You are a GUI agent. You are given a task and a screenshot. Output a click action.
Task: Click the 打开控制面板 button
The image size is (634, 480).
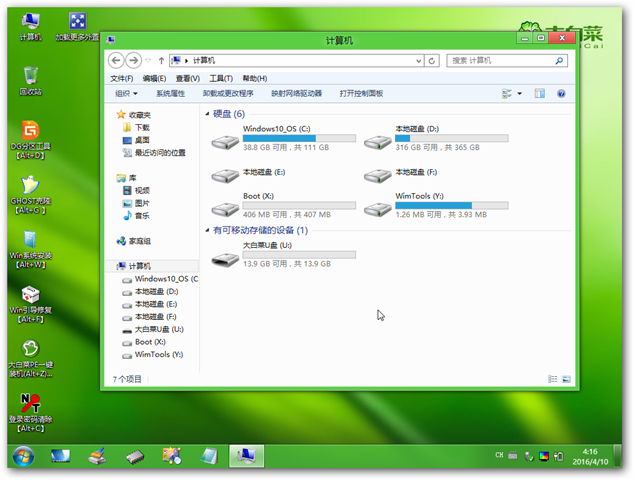(x=361, y=93)
